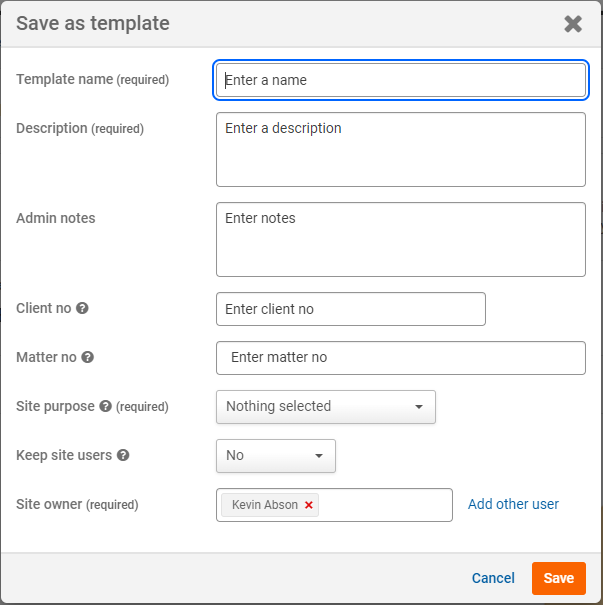This screenshot has width=603, height=605.
Task: Focus the Template name field
Action: pos(401,80)
